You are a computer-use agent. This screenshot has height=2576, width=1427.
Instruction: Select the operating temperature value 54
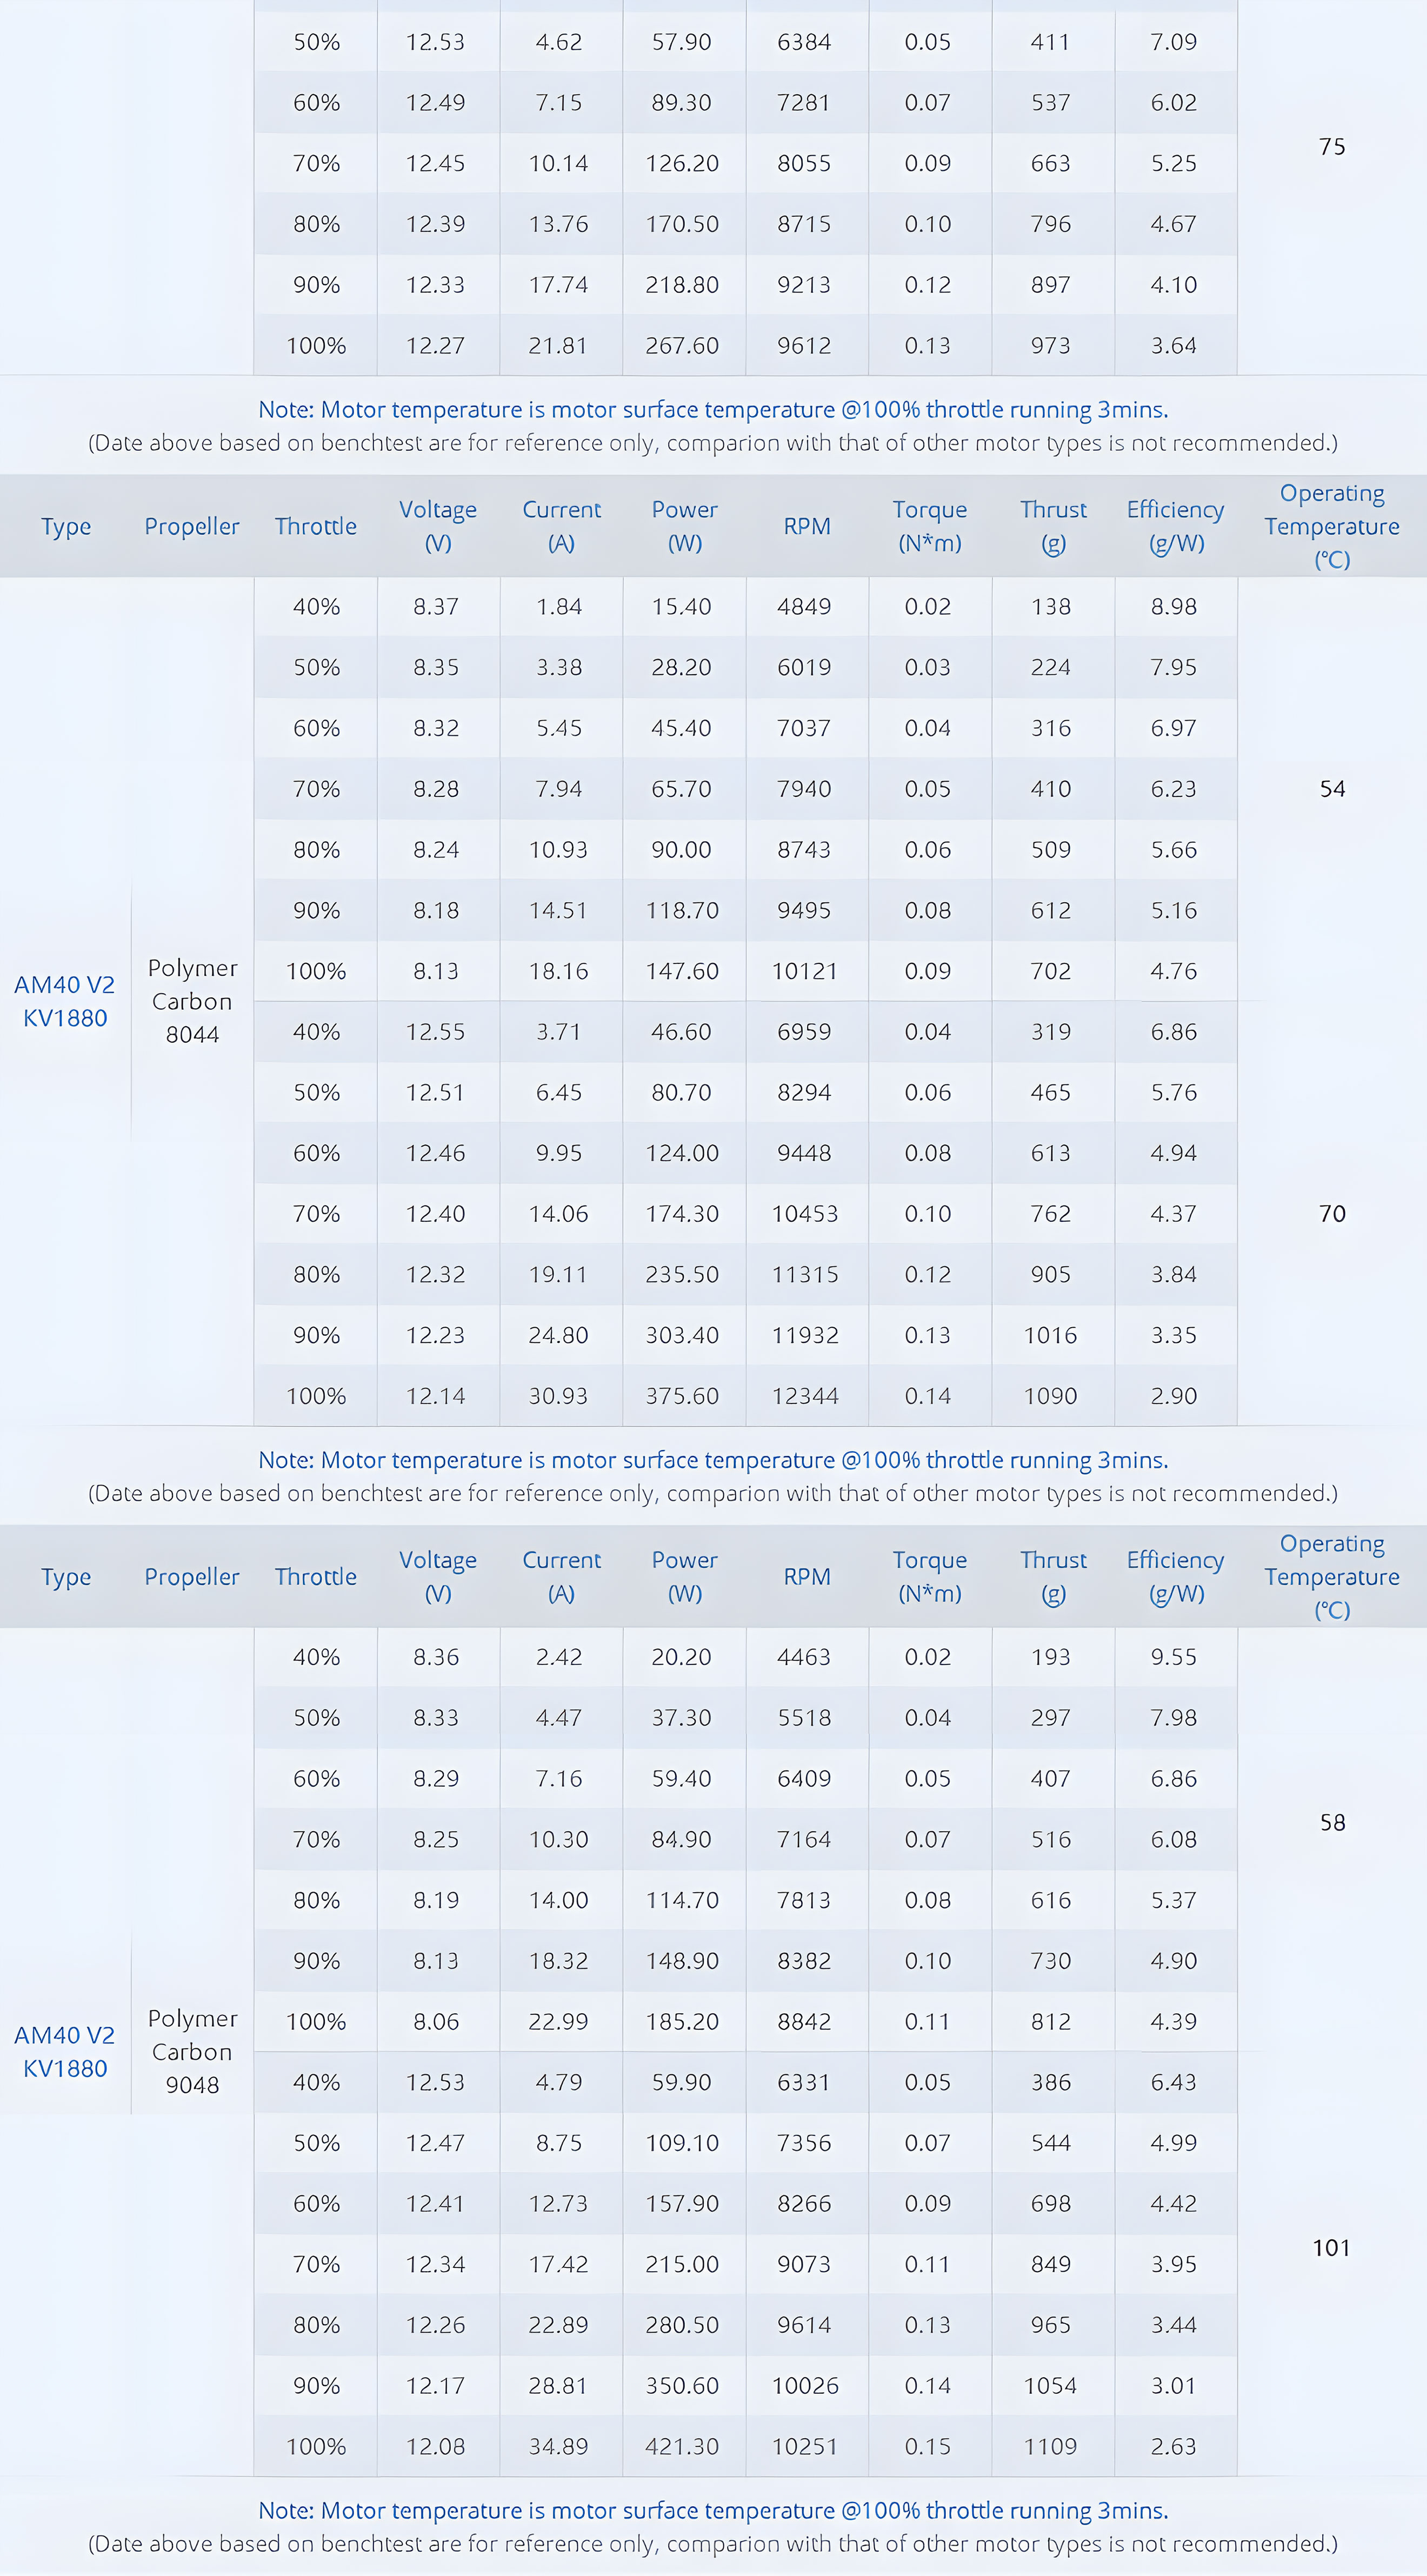(1331, 789)
